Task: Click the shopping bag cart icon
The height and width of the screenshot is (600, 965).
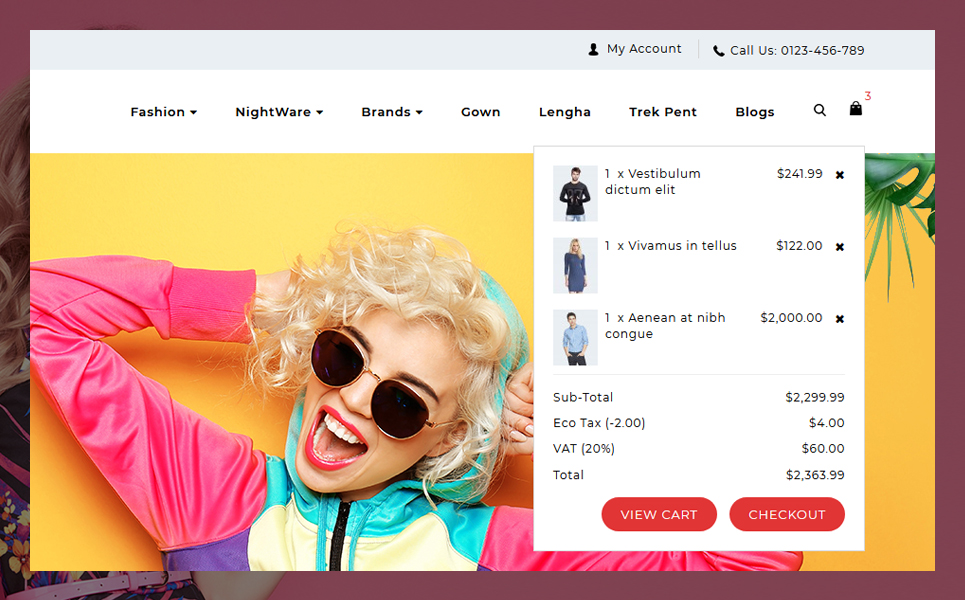Action: (x=855, y=109)
